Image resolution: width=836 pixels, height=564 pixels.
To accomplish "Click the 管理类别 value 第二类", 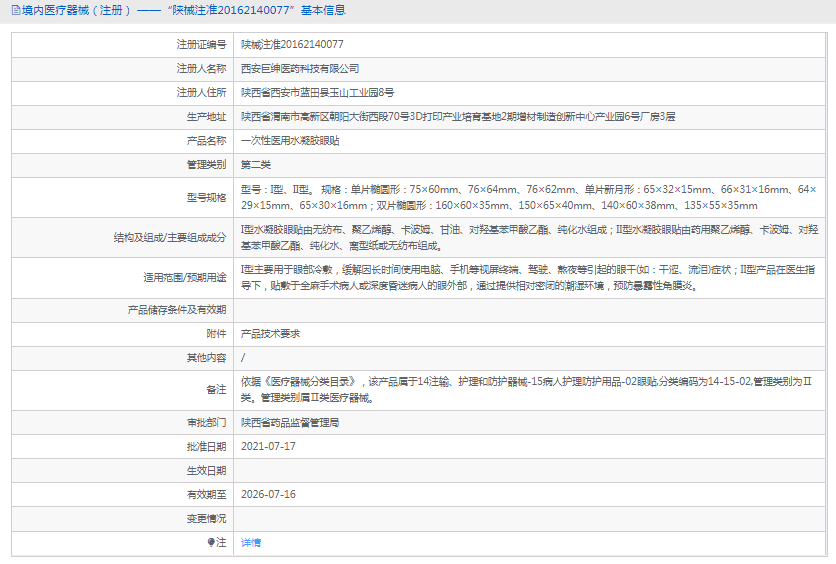I will pyautogui.click(x=256, y=165).
